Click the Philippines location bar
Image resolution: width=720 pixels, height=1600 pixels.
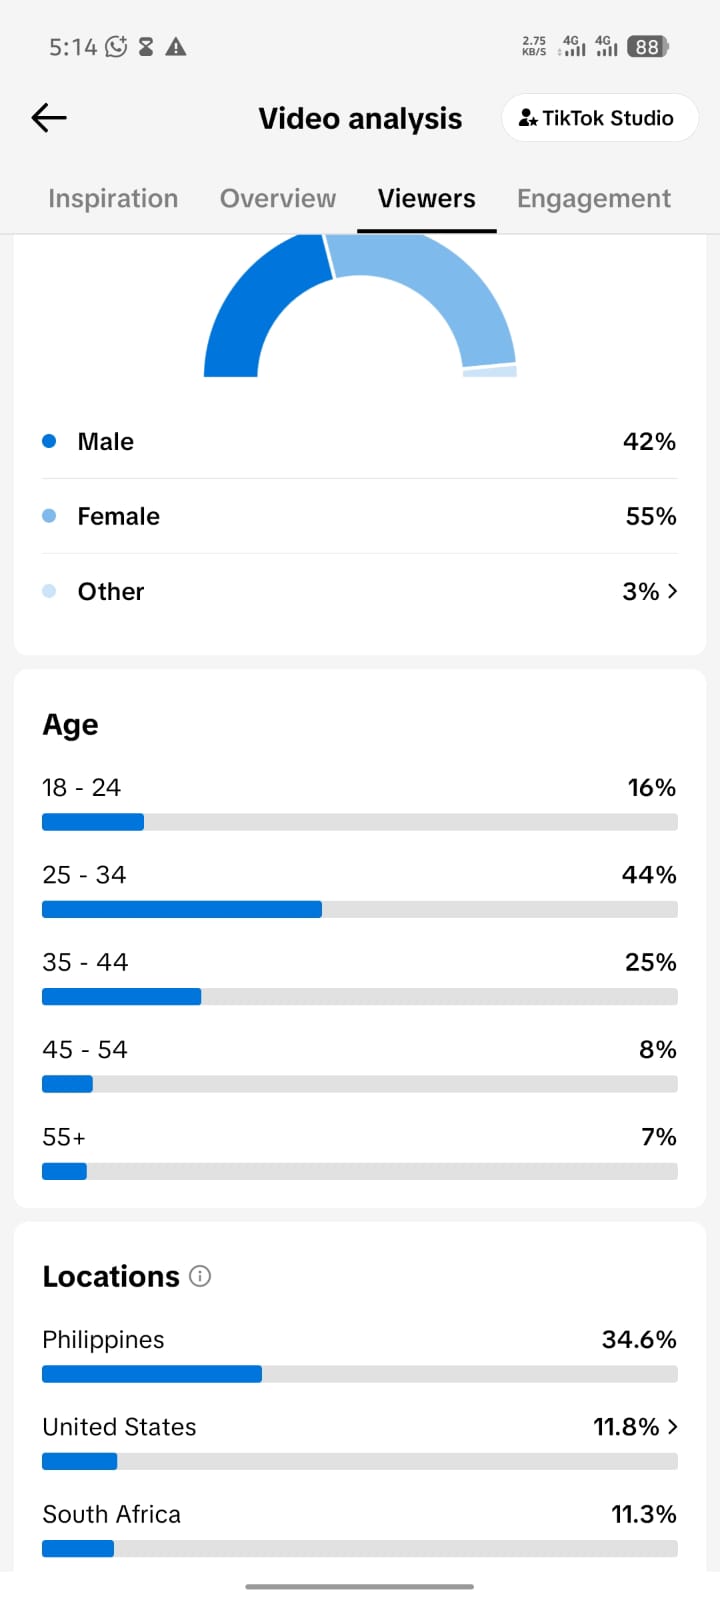click(x=360, y=1374)
